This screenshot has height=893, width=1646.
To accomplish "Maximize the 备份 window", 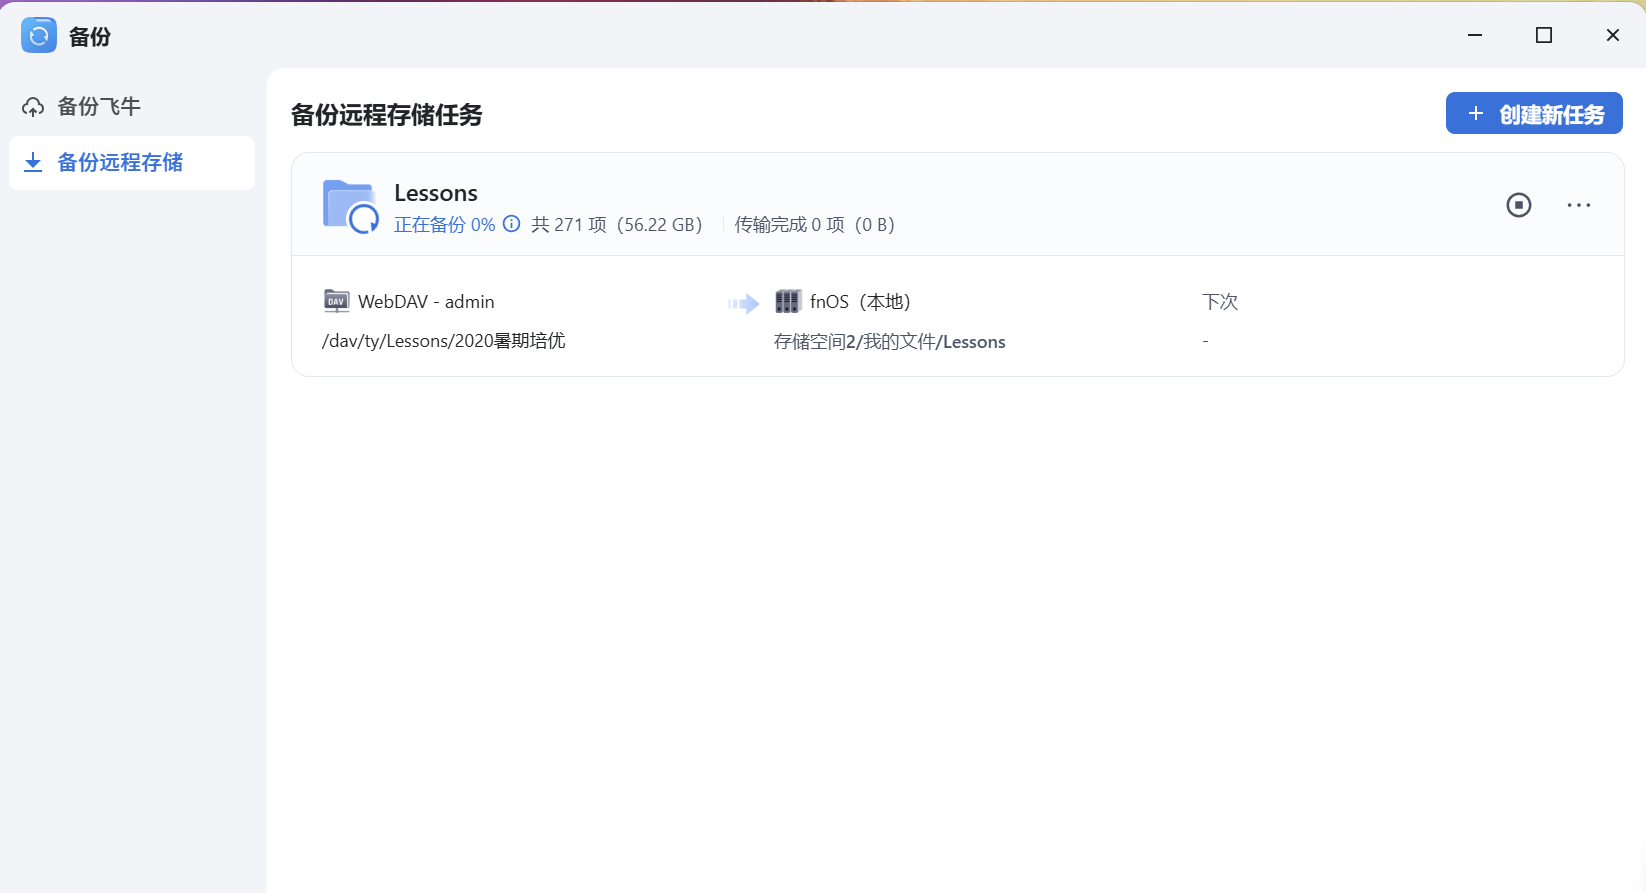I will point(1544,35).
